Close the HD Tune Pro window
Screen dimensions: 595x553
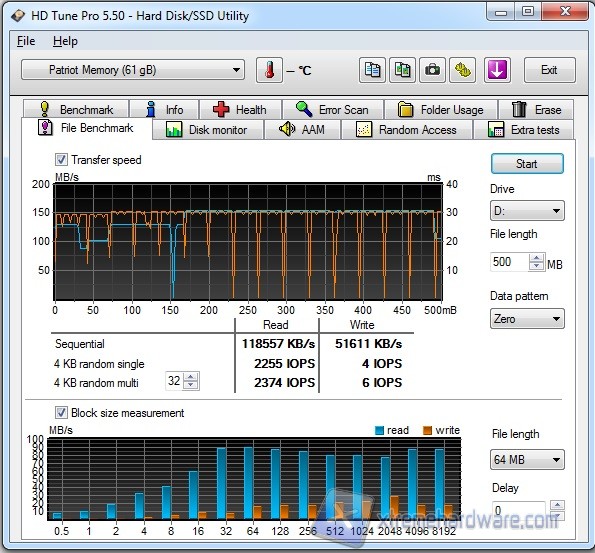point(566,13)
